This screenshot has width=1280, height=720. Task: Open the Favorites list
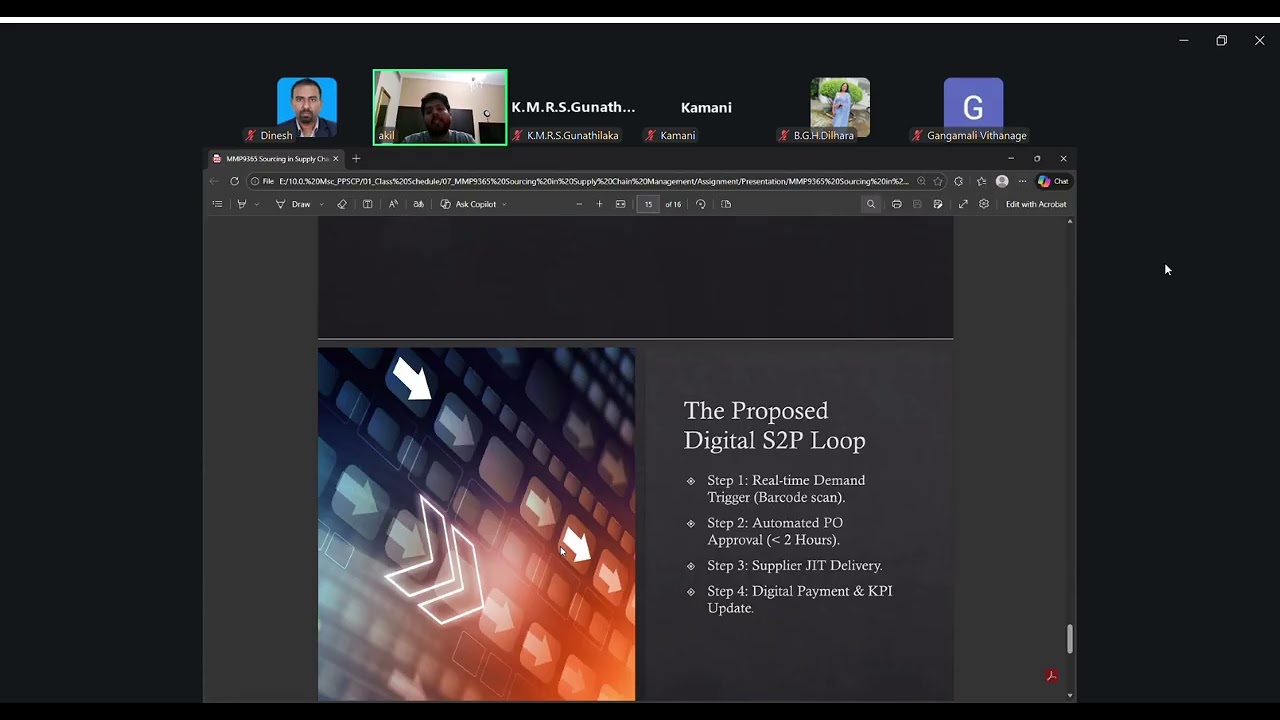pos(981,181)
